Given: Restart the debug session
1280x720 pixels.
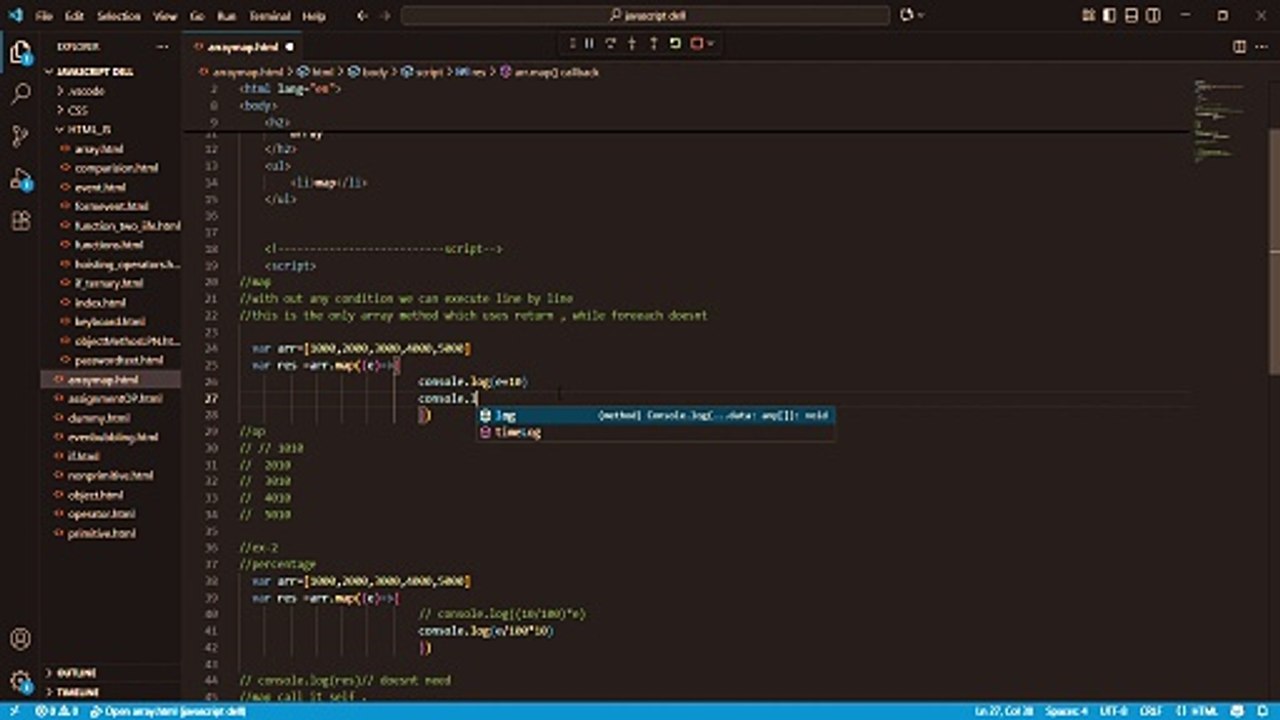Looking at the screenshot, I should tap(676, 43).
